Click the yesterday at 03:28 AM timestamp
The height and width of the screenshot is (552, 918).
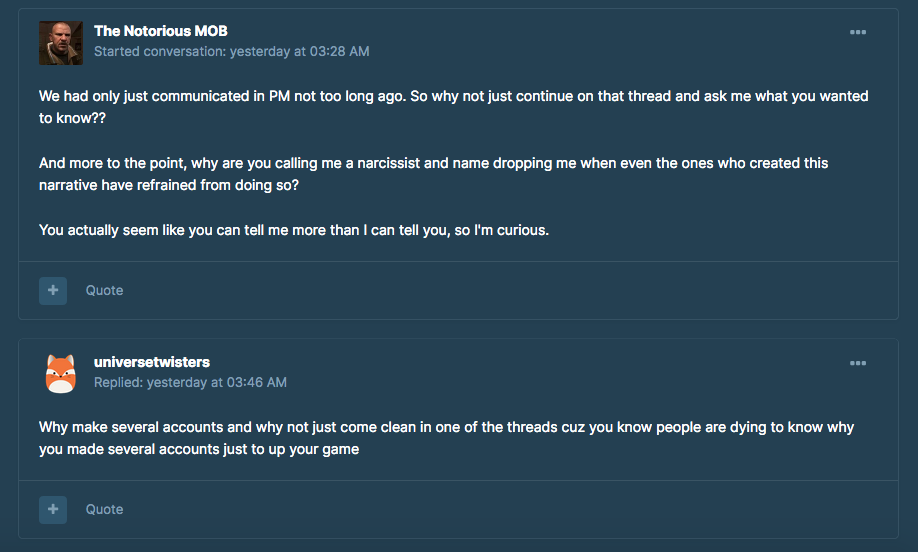pos(299,52)
